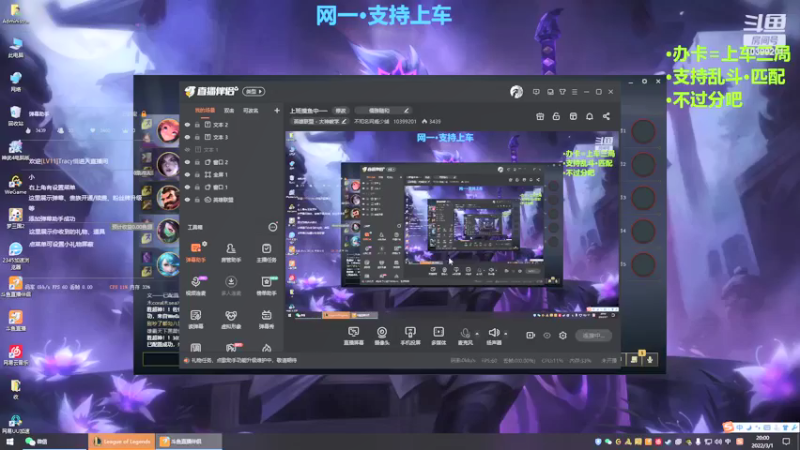The height and width of the screenshot is (450, 800).
Task: Expand the microphone options arrow
Action: click(477, 334)
